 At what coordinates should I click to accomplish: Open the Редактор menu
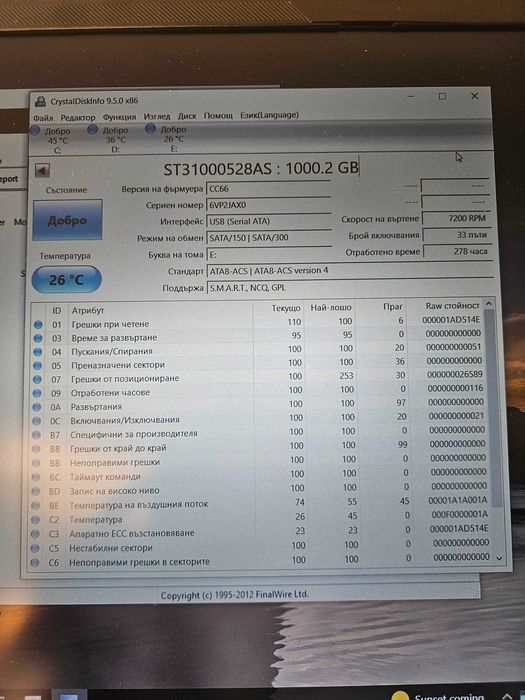[x=78, y=117]
